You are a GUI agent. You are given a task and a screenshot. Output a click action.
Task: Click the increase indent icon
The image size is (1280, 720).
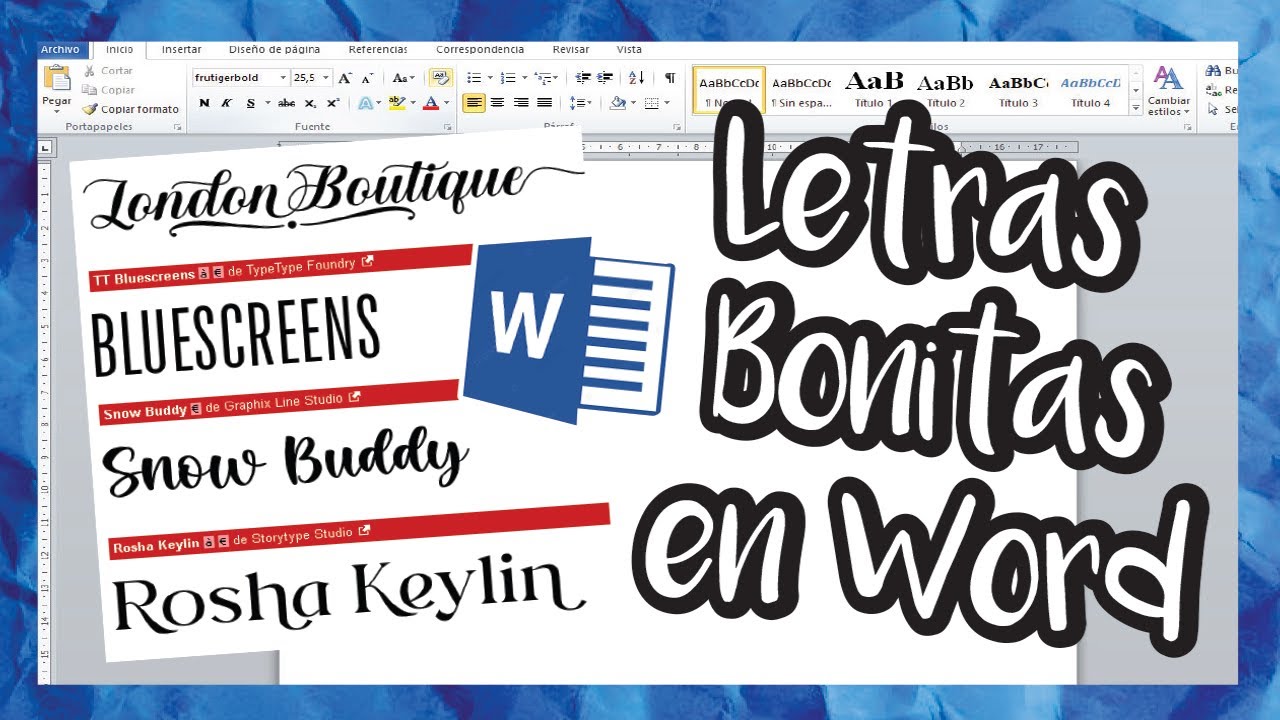pos(604,78)
